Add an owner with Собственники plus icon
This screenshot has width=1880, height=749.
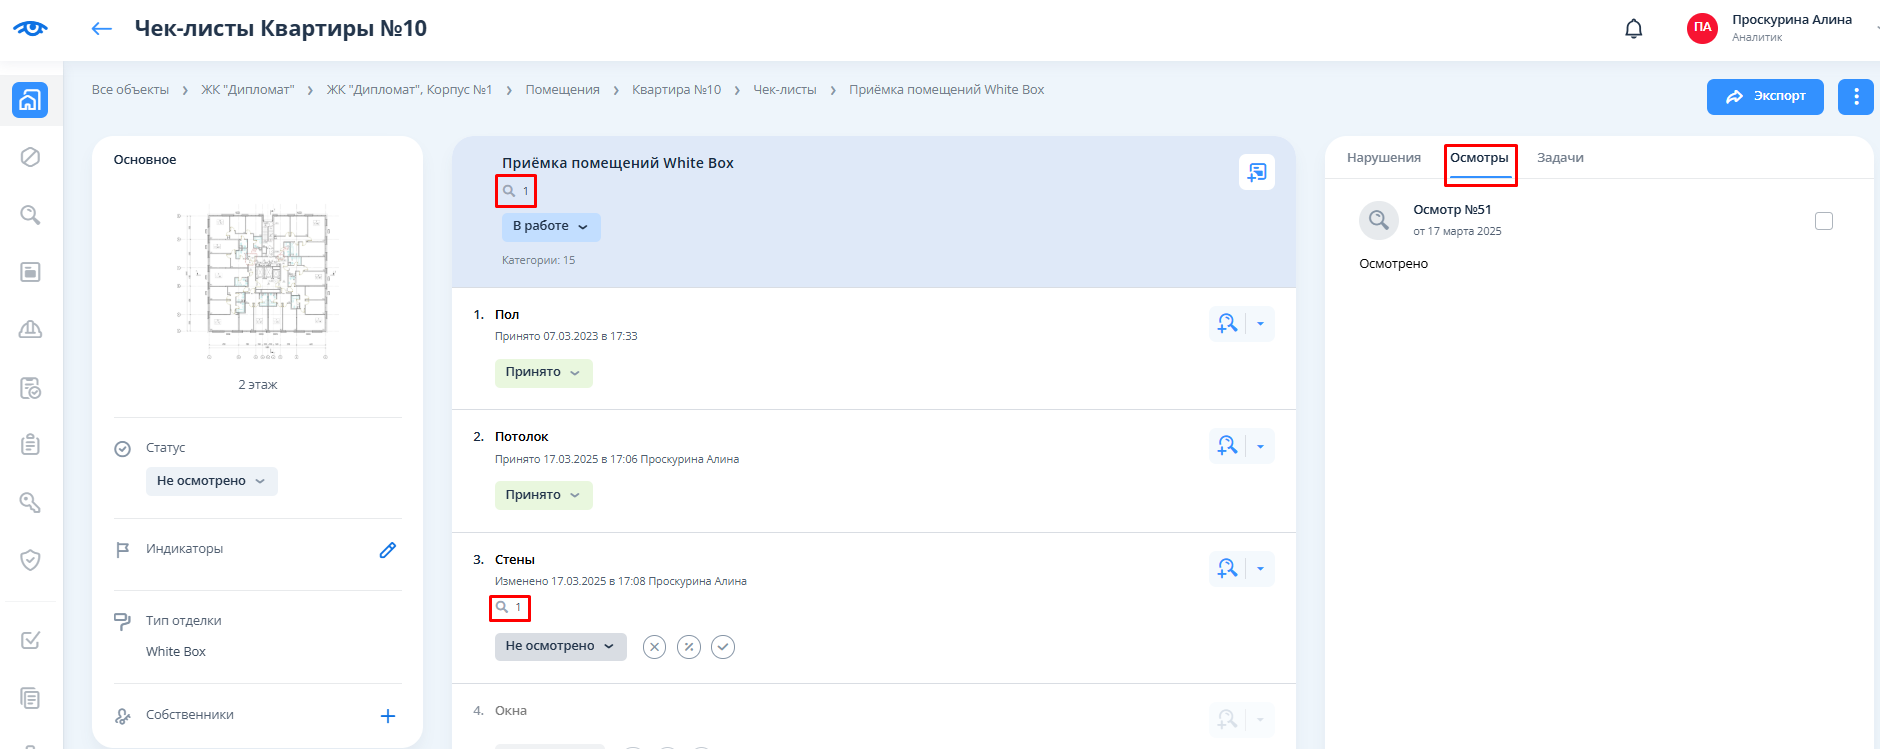pos(388,716)
